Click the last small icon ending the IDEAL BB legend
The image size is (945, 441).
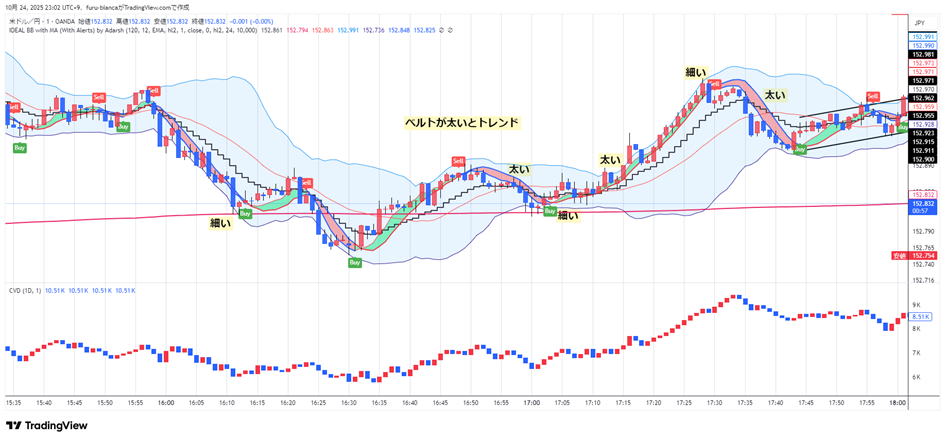click(451, 30)
